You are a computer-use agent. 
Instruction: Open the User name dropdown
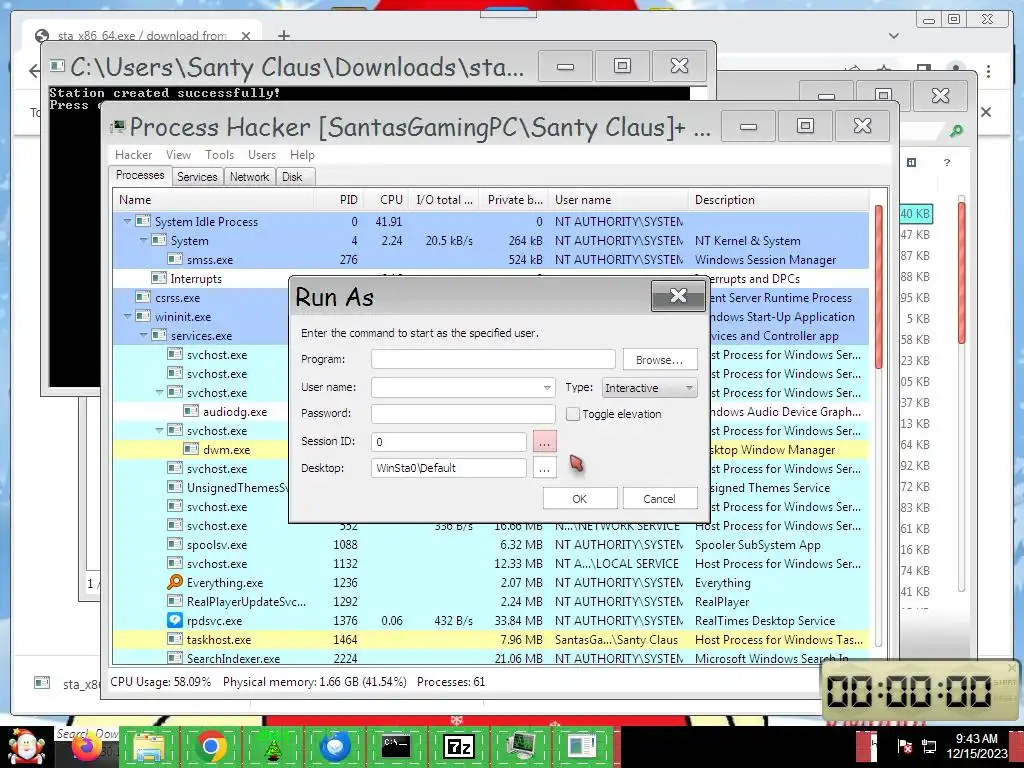coord(547,387)
